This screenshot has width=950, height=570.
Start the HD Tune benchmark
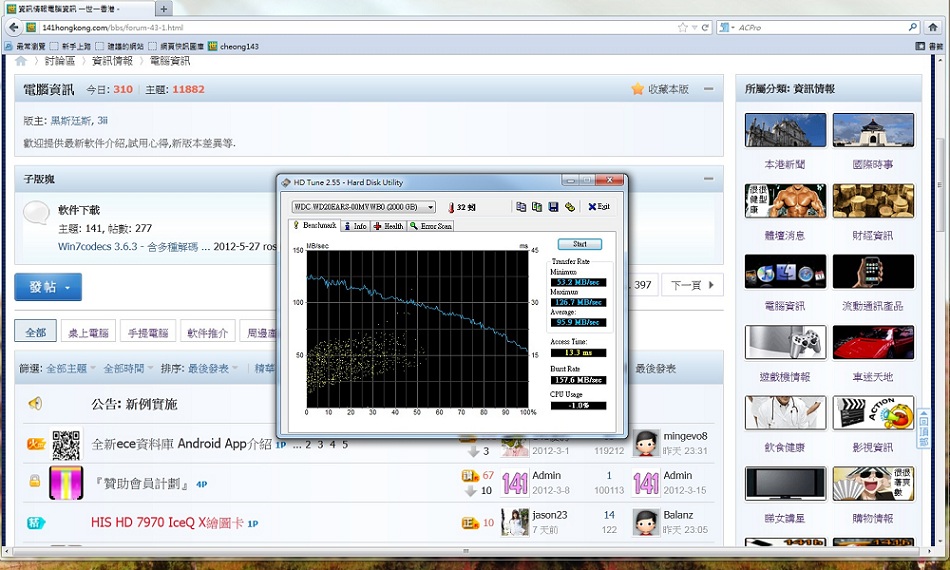point(579,244)
